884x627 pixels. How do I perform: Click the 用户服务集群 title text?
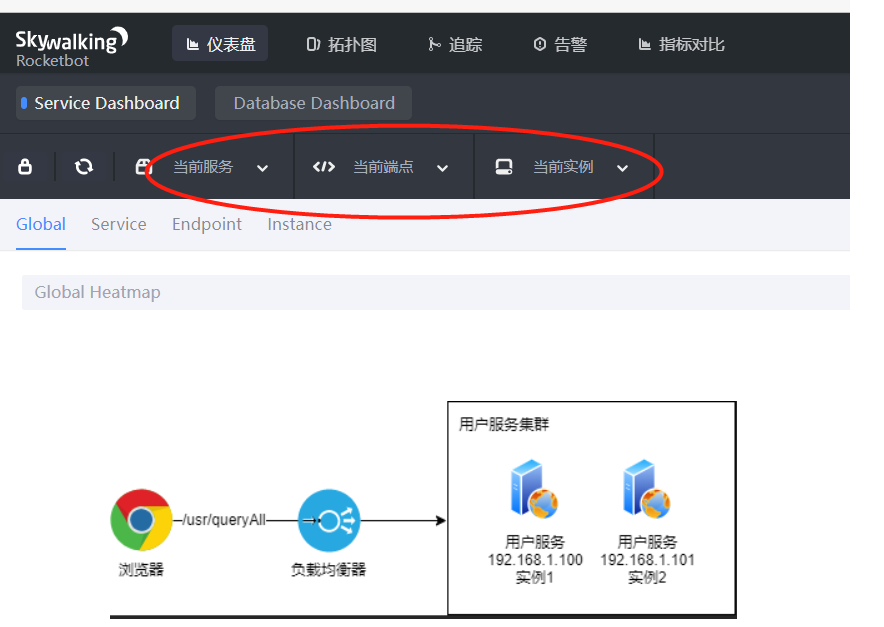503,424
